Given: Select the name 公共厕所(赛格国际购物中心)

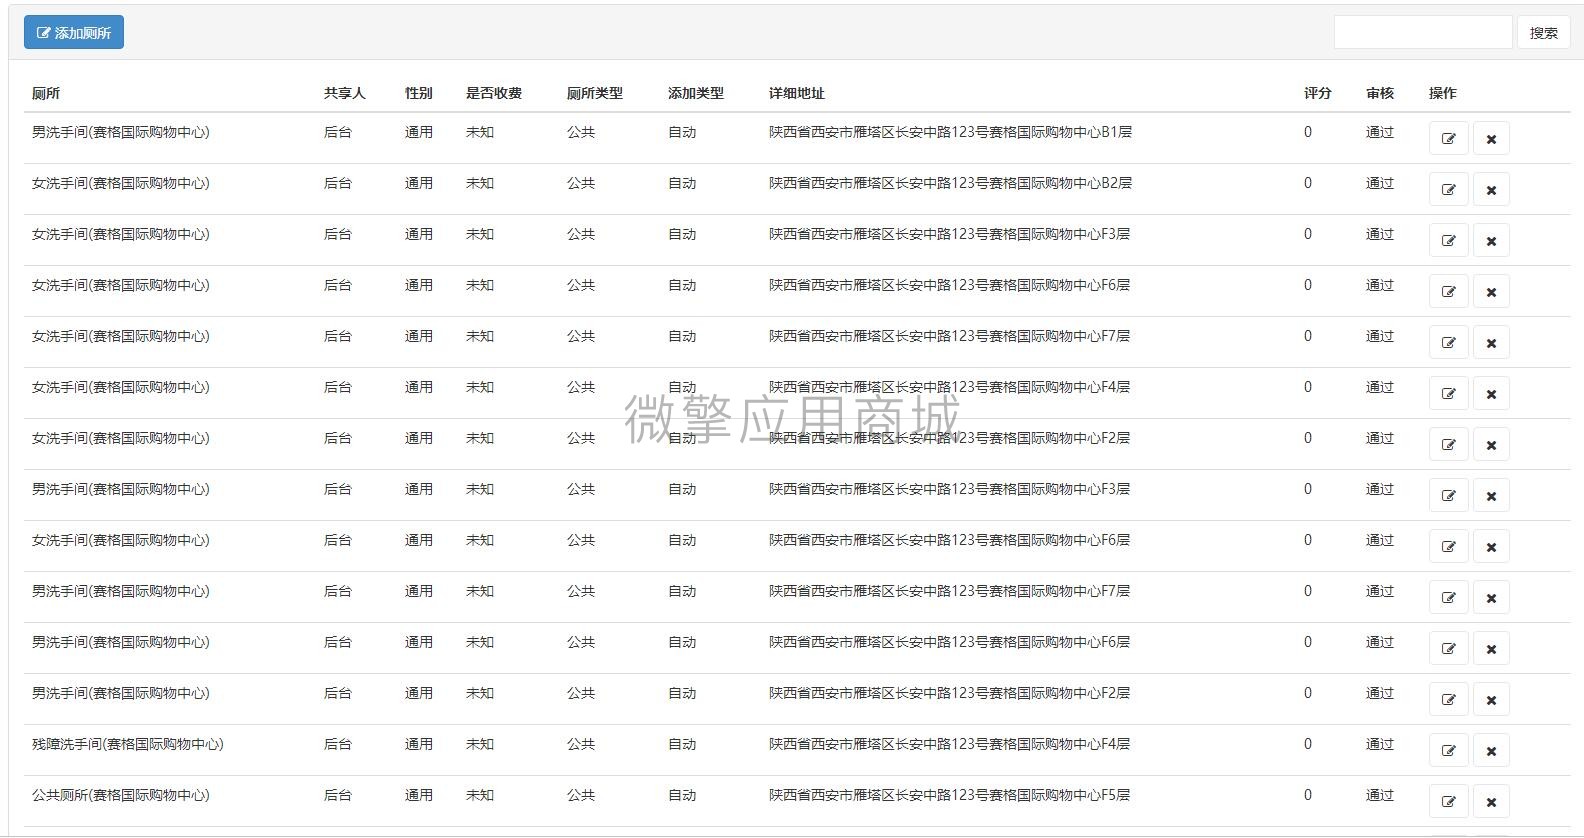Looking at the screenshot, I should coord(121,795).
